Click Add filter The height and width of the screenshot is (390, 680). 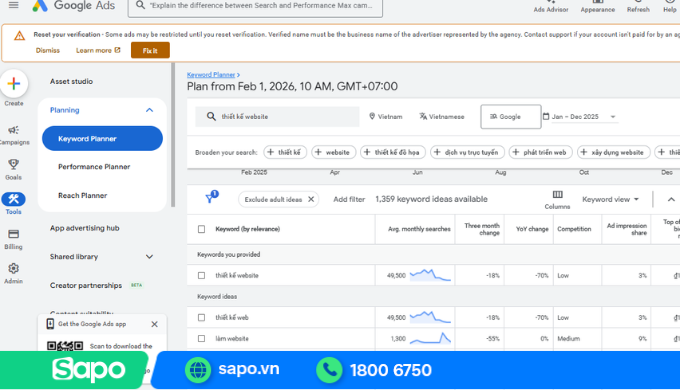pos(349,199)
